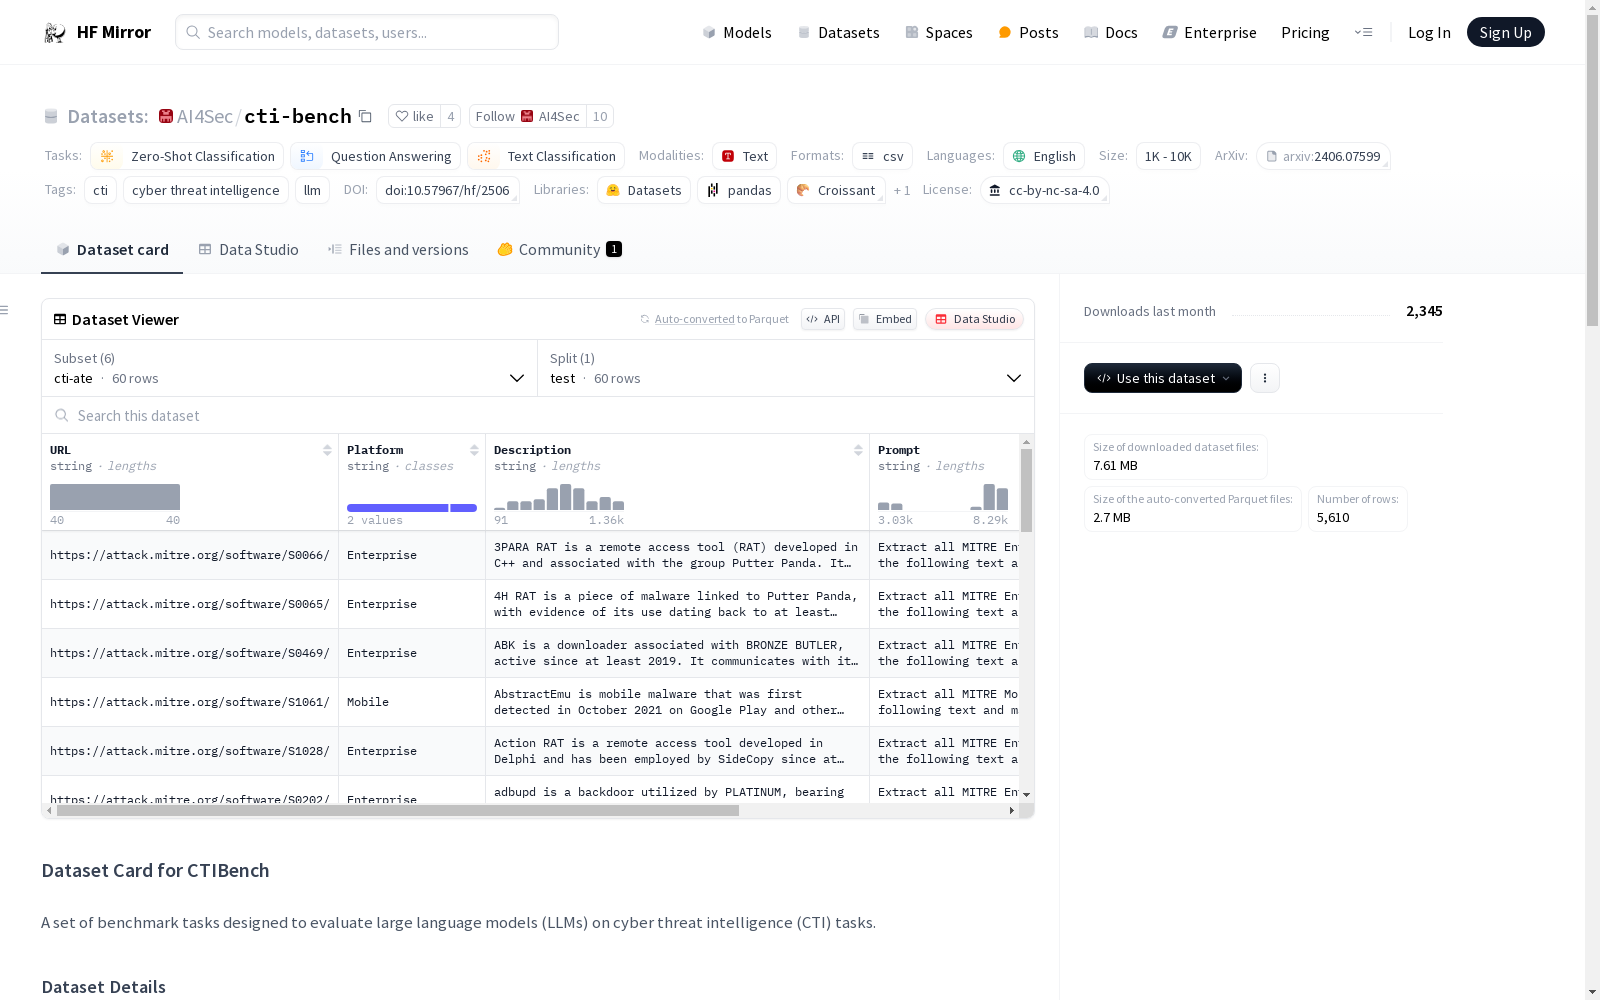Click the llm tag
This screenshot has height=1000, width=1600.
pos(312,190)
